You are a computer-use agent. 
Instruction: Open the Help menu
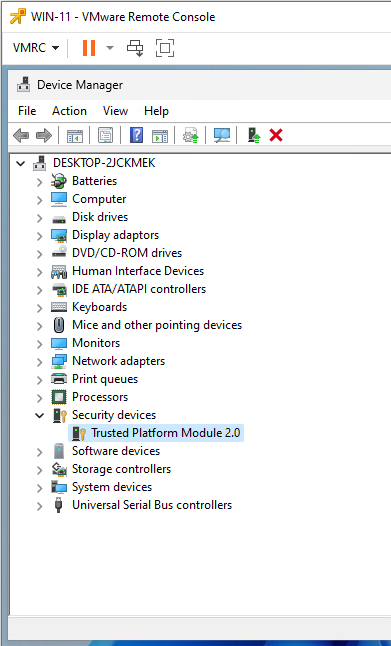tap(156, 111)
